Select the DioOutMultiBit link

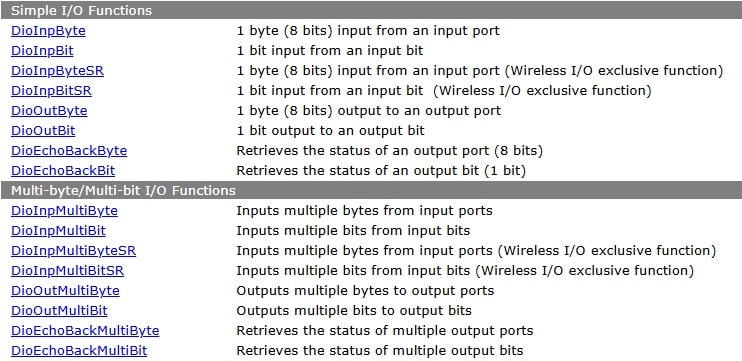coord(59,311)
